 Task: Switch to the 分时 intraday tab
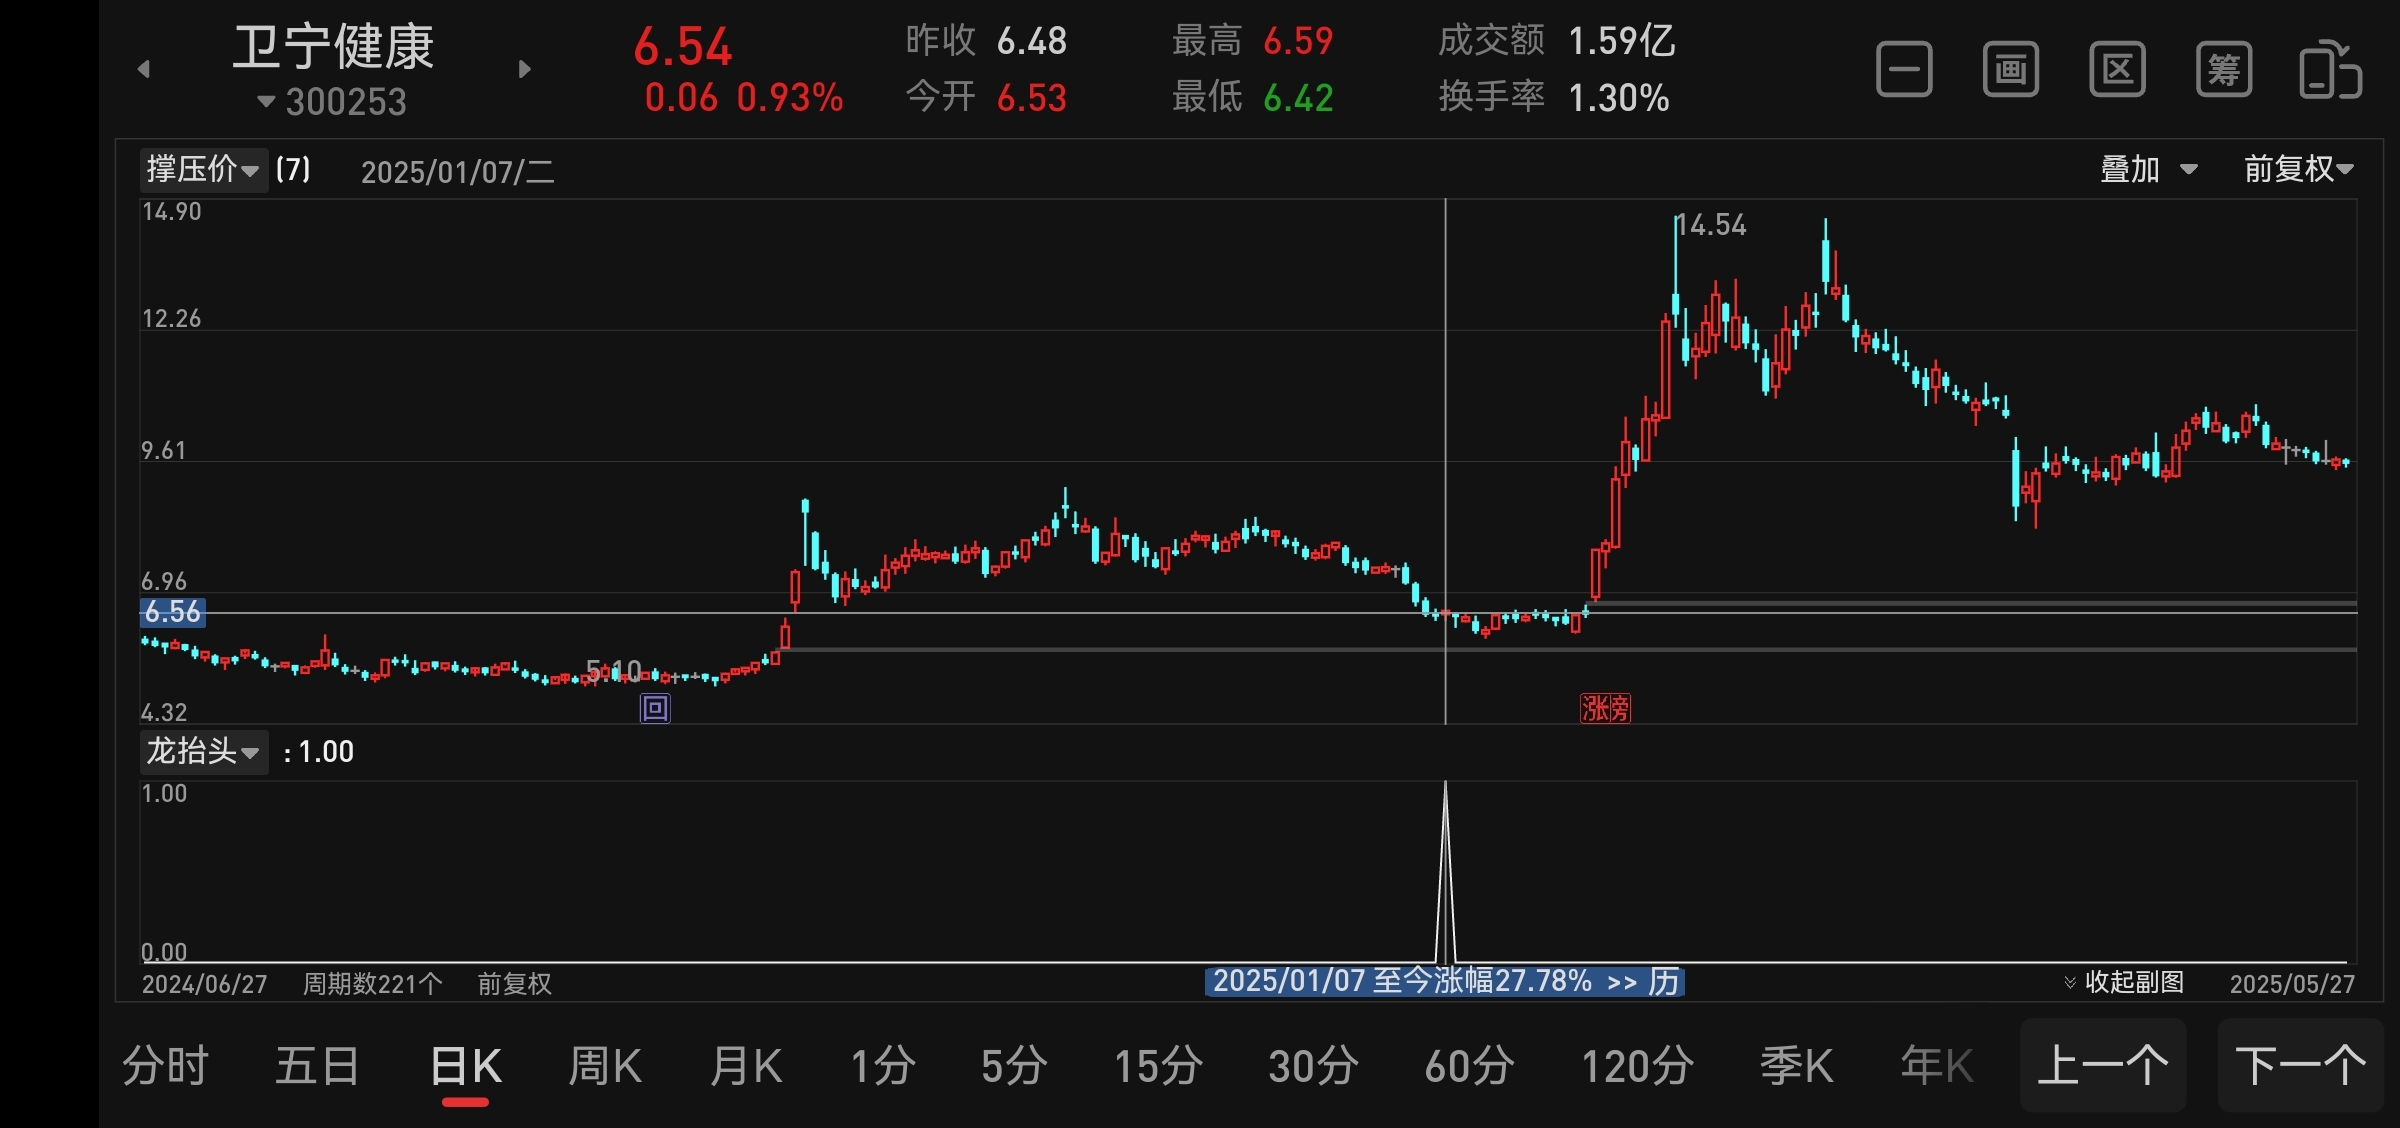point(165,1066)
